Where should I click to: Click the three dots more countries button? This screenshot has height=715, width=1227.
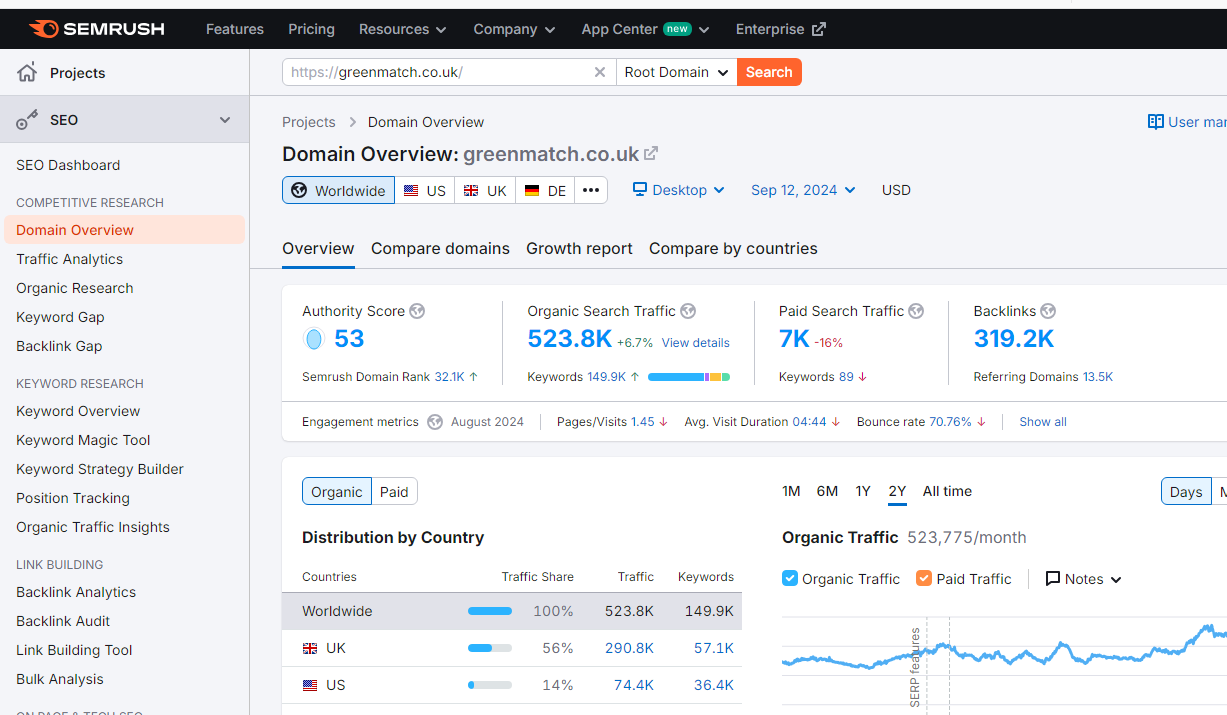pyautogui.click(x=591, y=190)
